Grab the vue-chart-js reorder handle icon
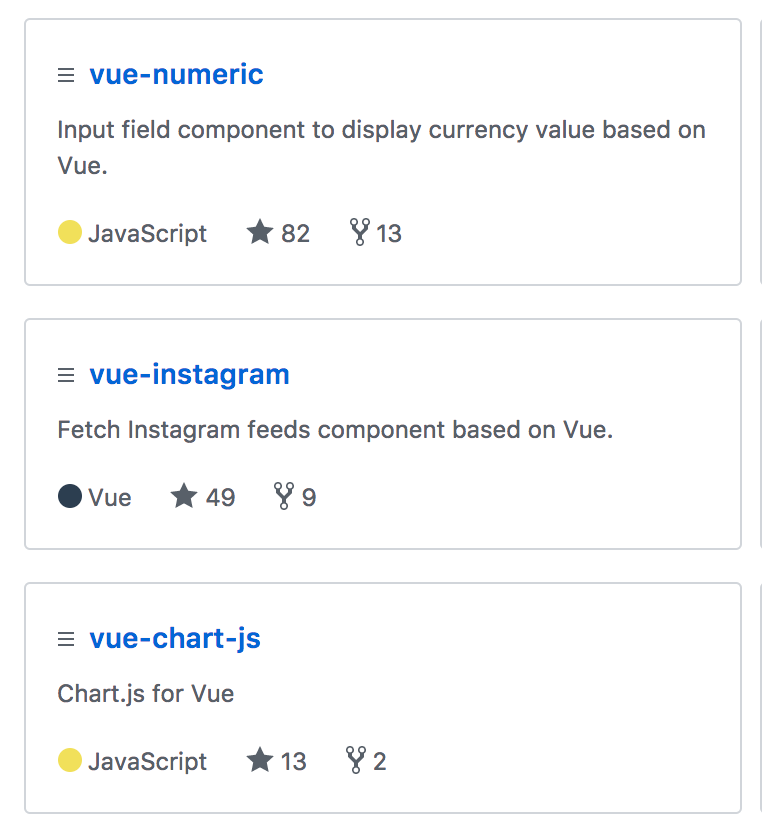The width and height of the screenshot is (762, 830). [x=66, y=639]
